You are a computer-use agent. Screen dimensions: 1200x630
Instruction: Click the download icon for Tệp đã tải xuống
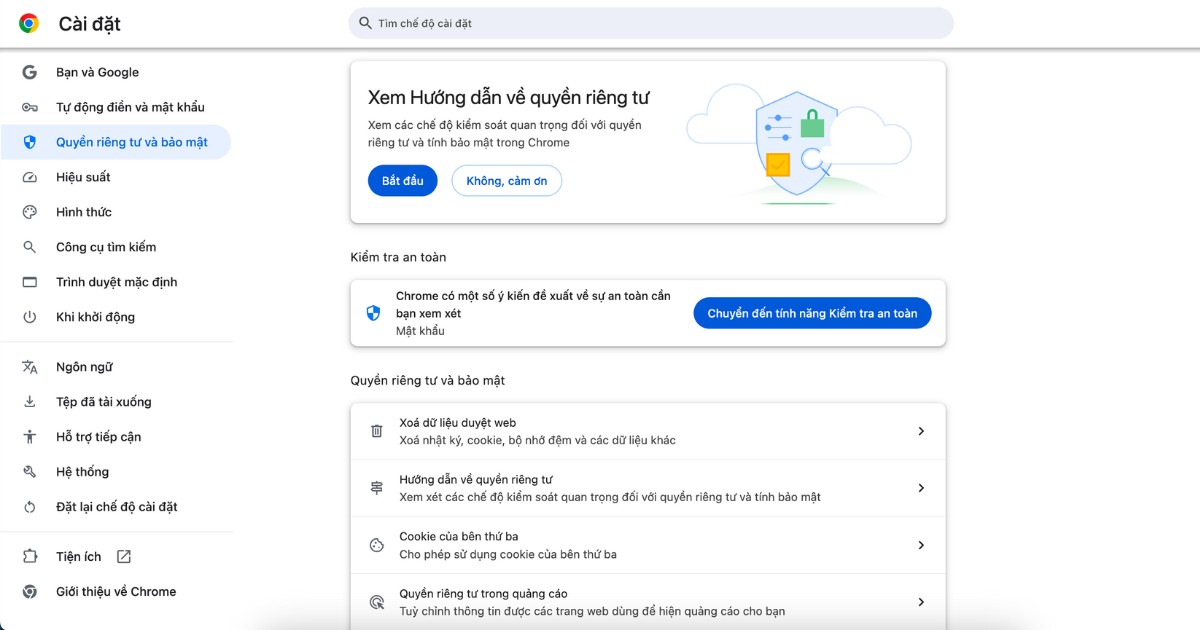point(30,402)
